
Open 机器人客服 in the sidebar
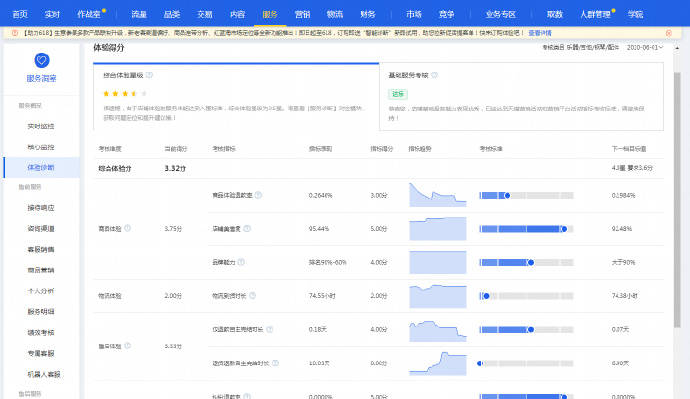[x=44, y=374]
